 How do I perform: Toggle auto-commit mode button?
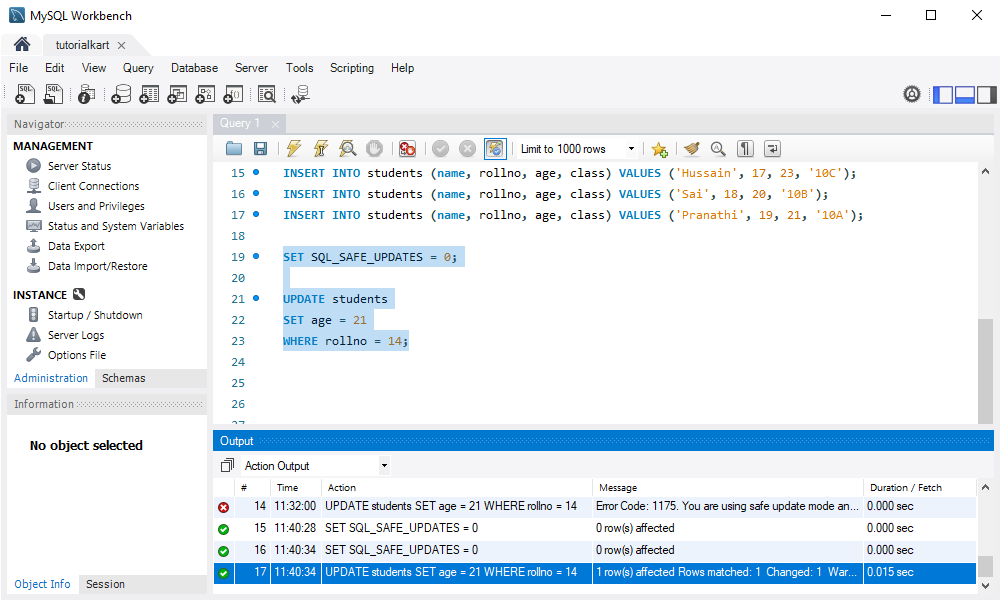495,149
